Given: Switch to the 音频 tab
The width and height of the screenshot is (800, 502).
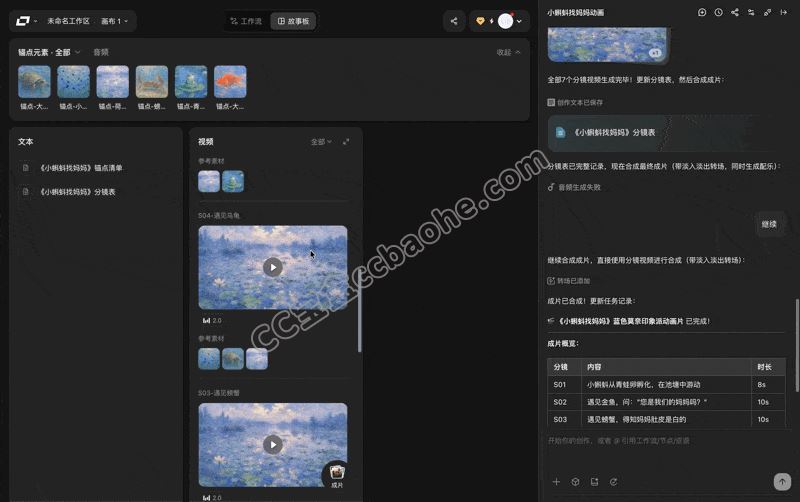Looking at the screenshot, I should click(x=101, y=52).
